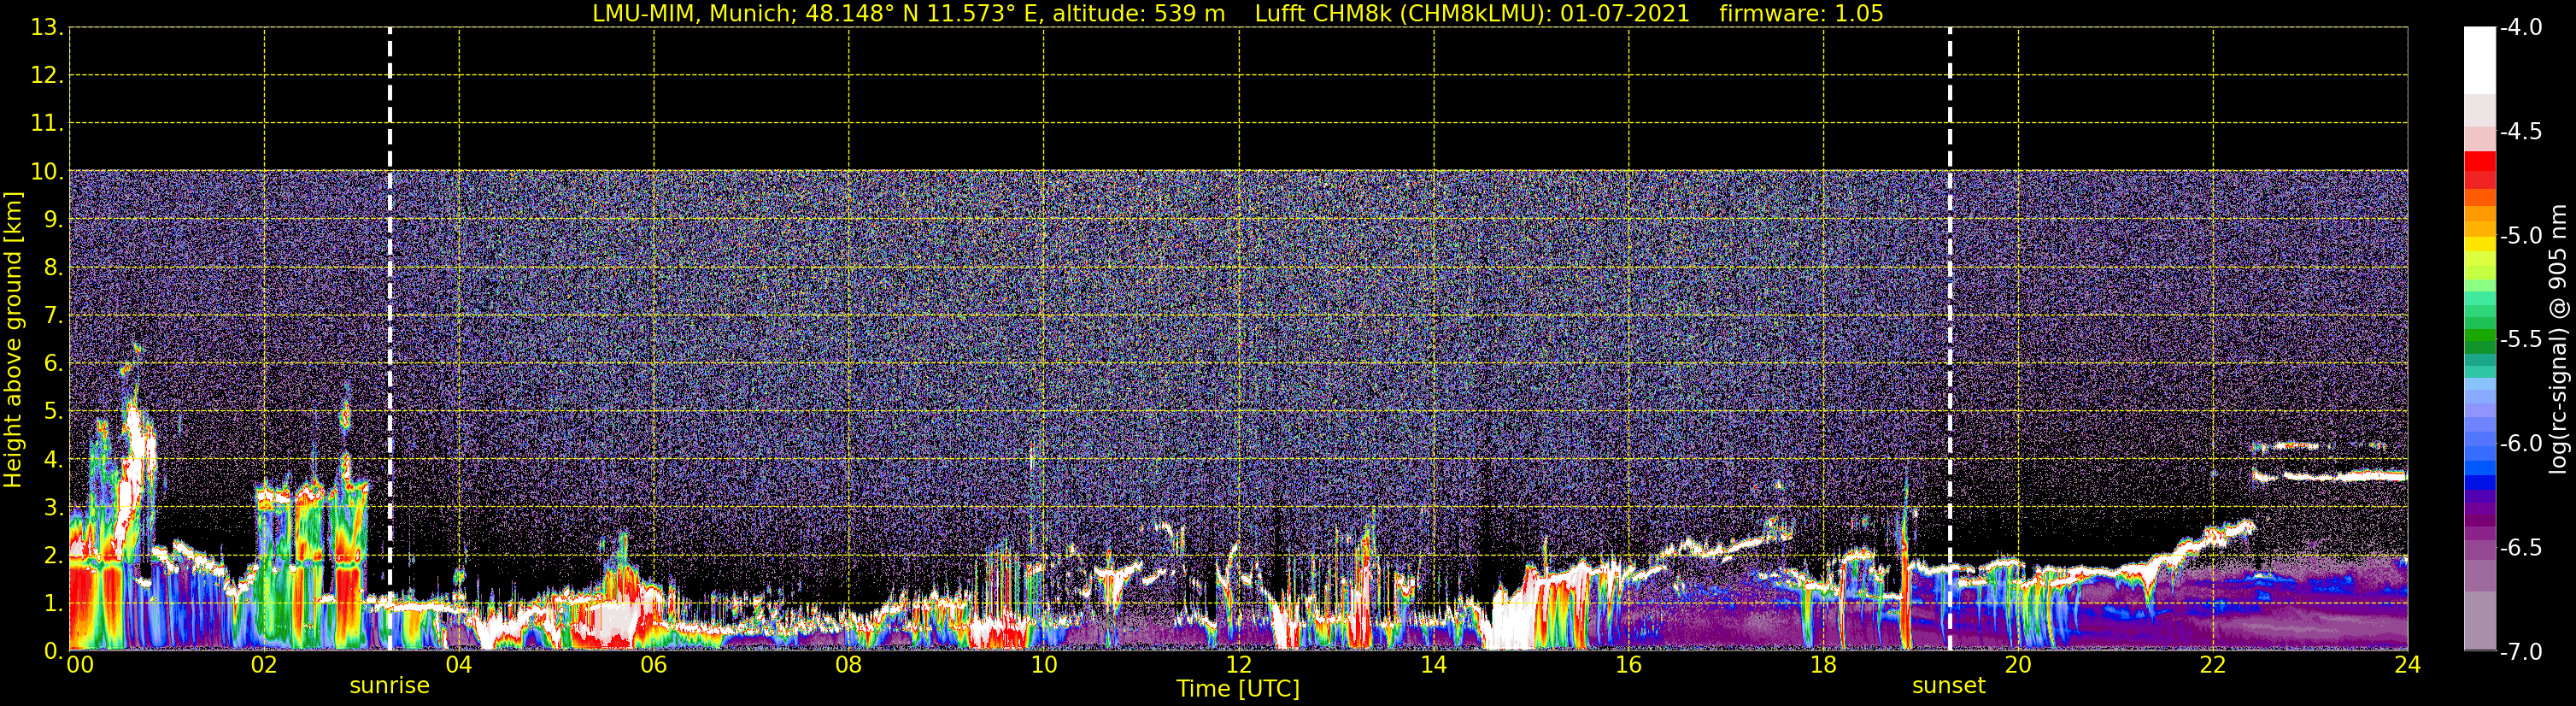Click the '18' time axis tick label
The image size is (2576, 706).
[x=1824, y=665]
